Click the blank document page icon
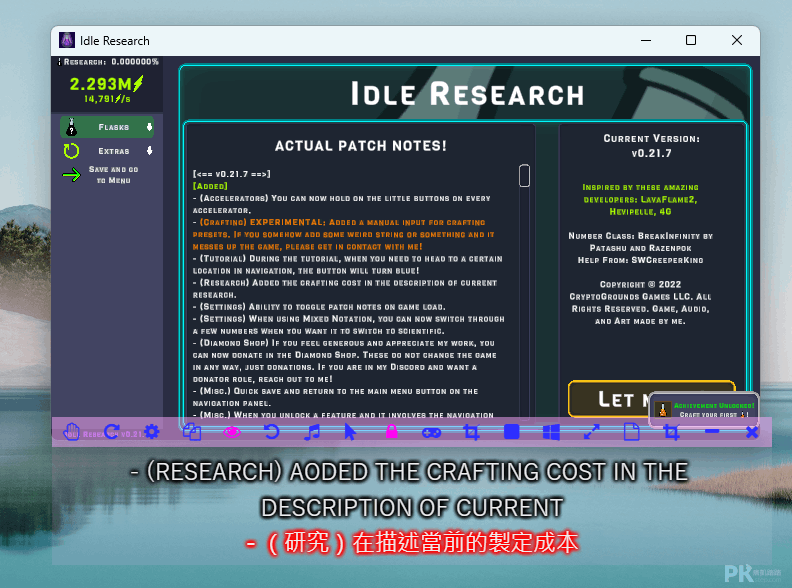The height and width of the screenshot is (588, 792). tap(631, 432)
